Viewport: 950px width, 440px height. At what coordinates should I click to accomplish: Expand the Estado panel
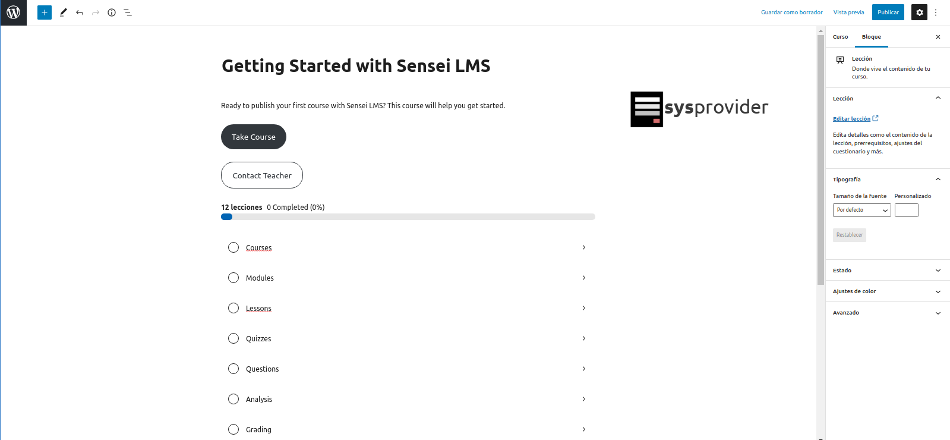tap(885, 270)
